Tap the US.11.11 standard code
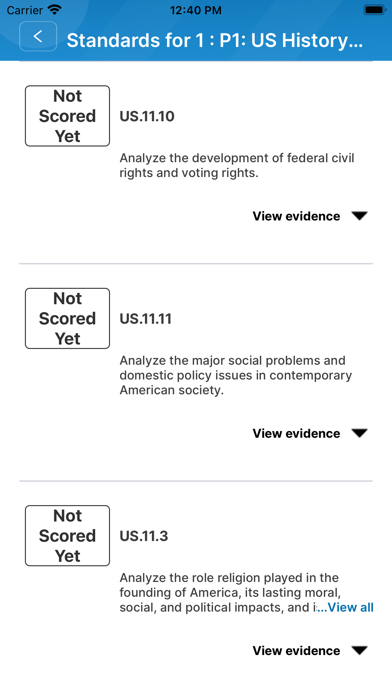Viewport: 392px width, 696px height. (x=146, y=319)
